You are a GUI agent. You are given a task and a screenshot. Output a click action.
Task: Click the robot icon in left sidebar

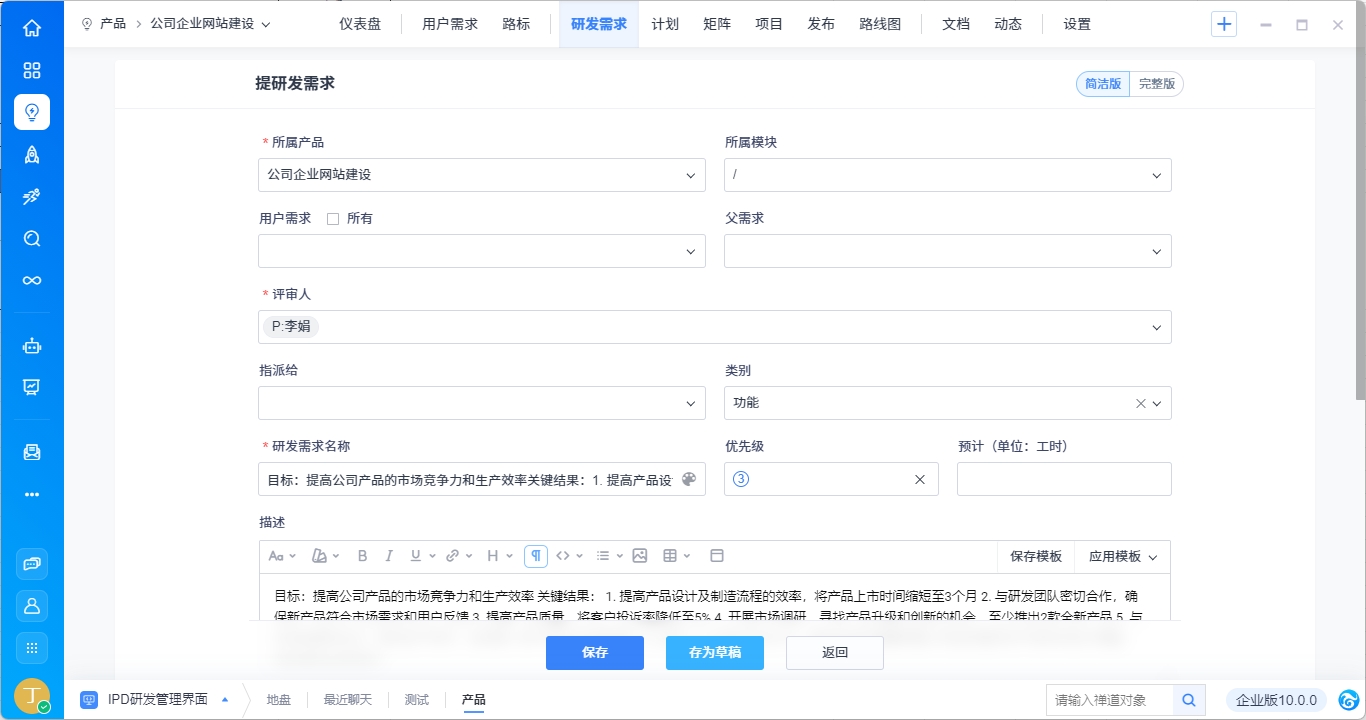32,347
